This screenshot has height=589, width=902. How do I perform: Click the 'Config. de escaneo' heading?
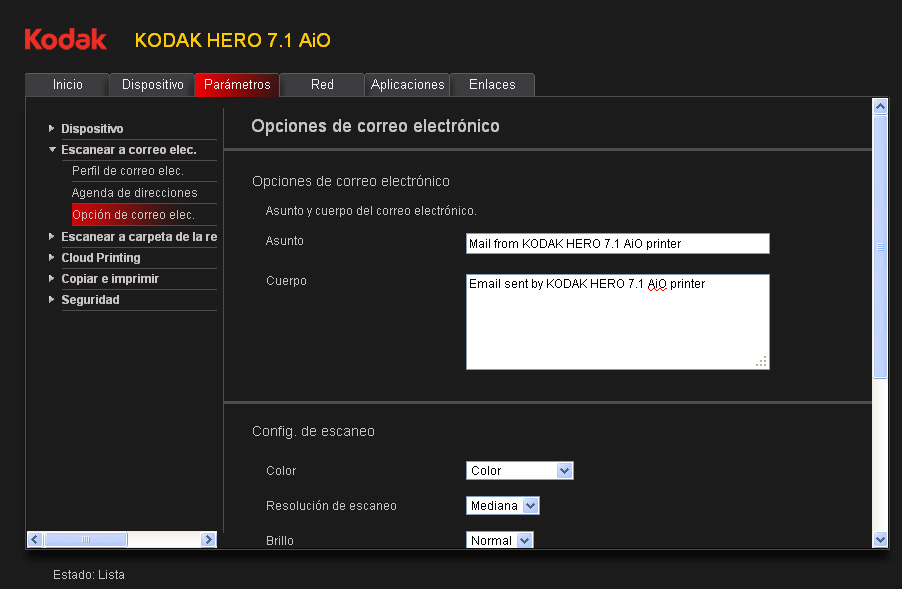tap(313, 431)
